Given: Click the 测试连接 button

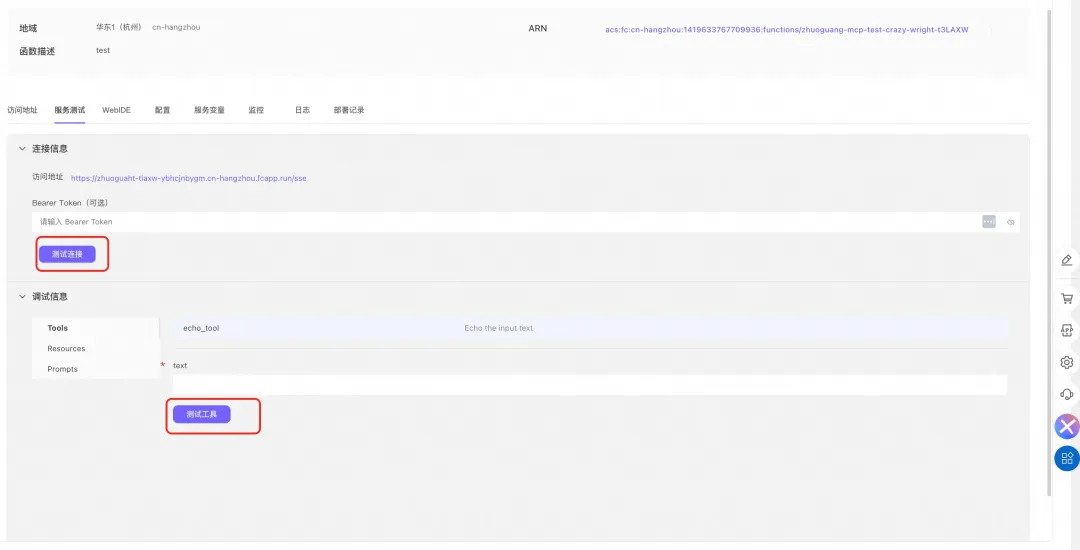Looking at the screenshot, I should pyautogui.click(x=67, y=254).
